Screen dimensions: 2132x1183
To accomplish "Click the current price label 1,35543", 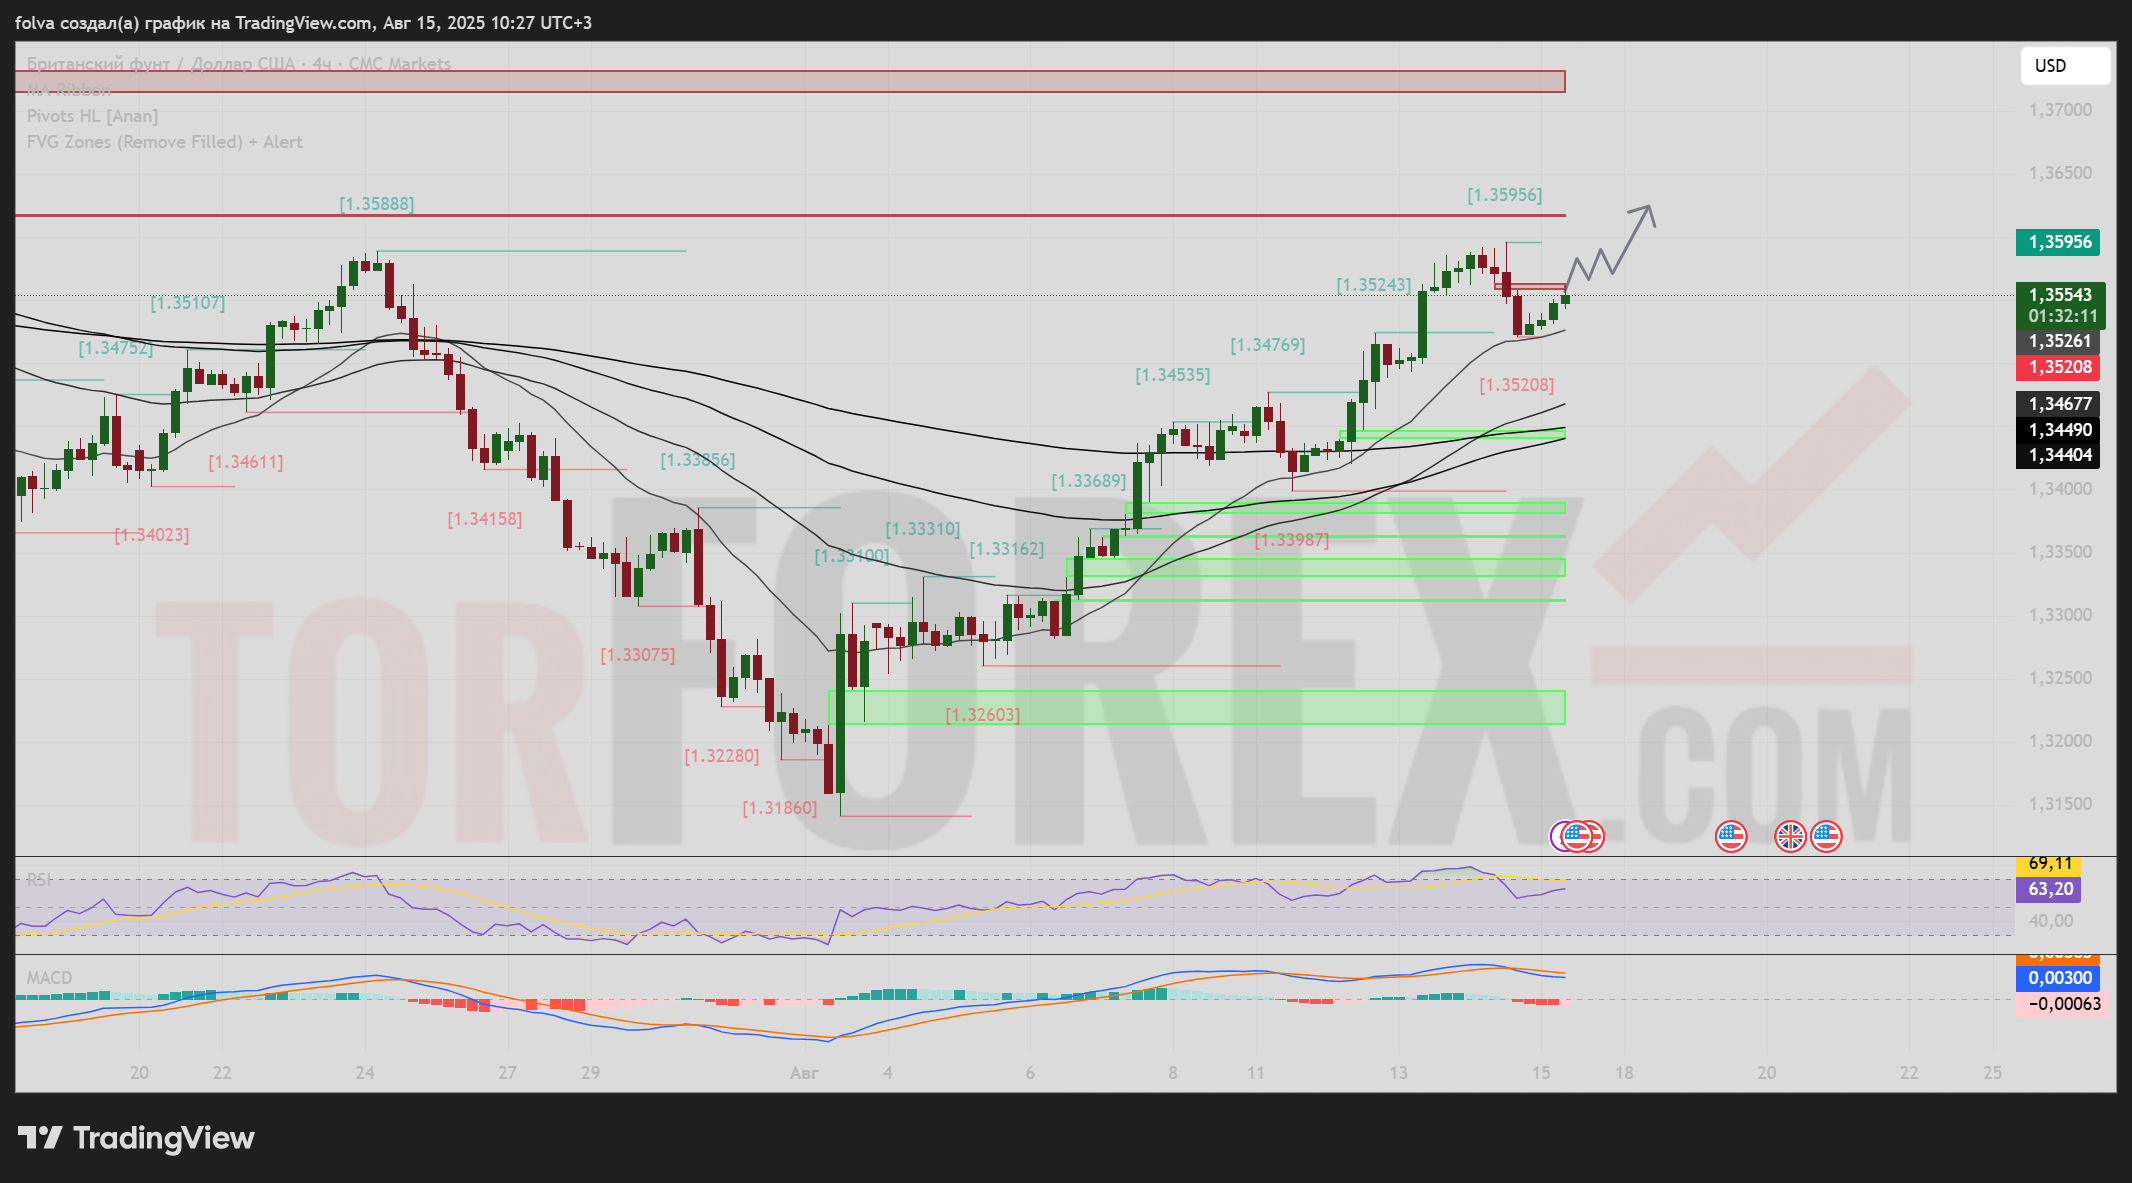I will 2059,295.
